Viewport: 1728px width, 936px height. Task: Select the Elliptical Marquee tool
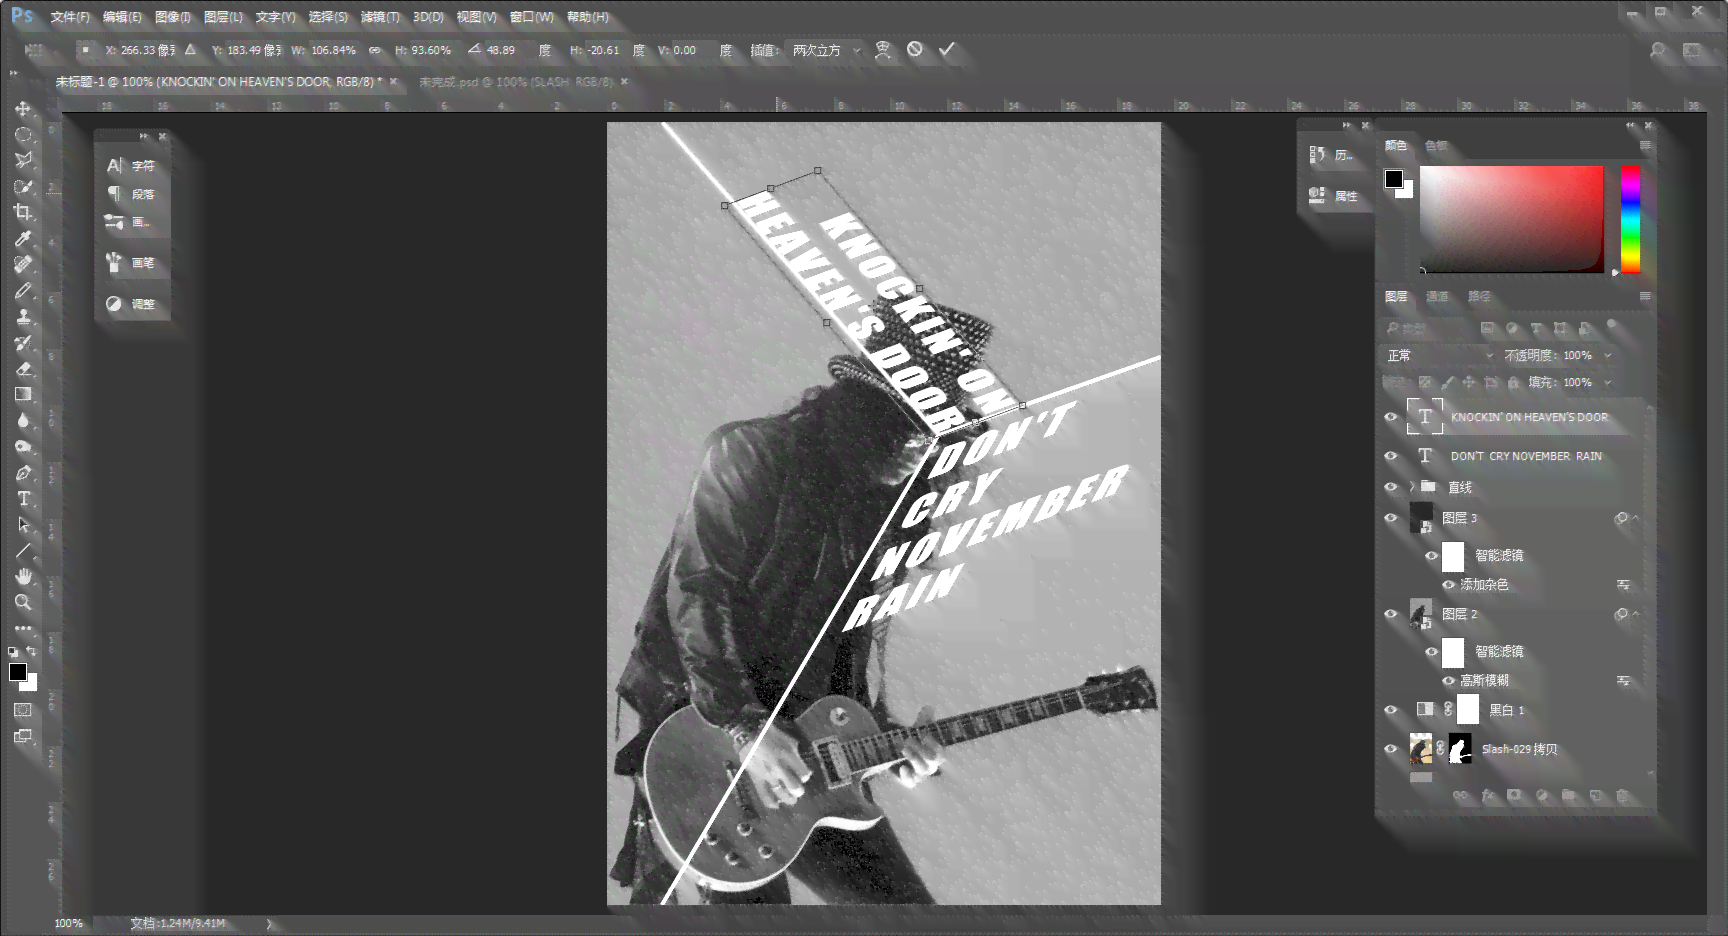tap(23, 135)
